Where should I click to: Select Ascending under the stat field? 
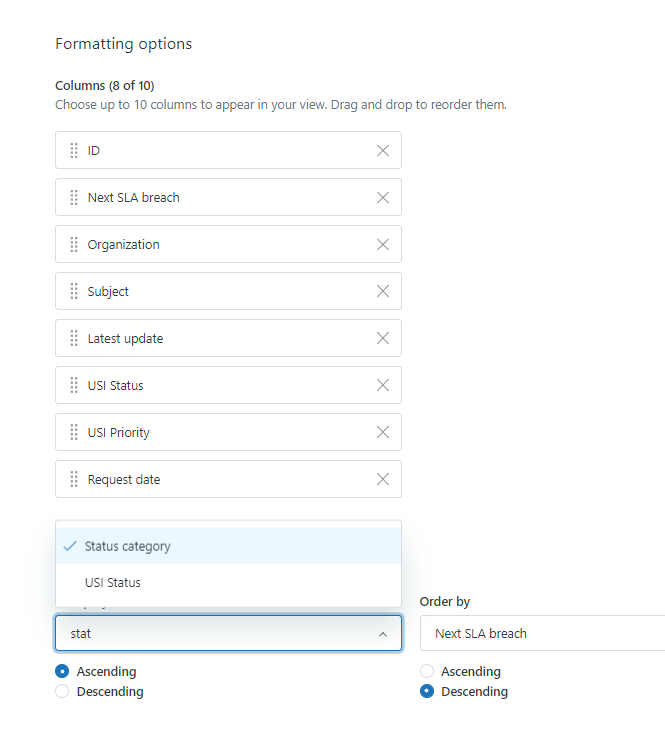point(63,672)
